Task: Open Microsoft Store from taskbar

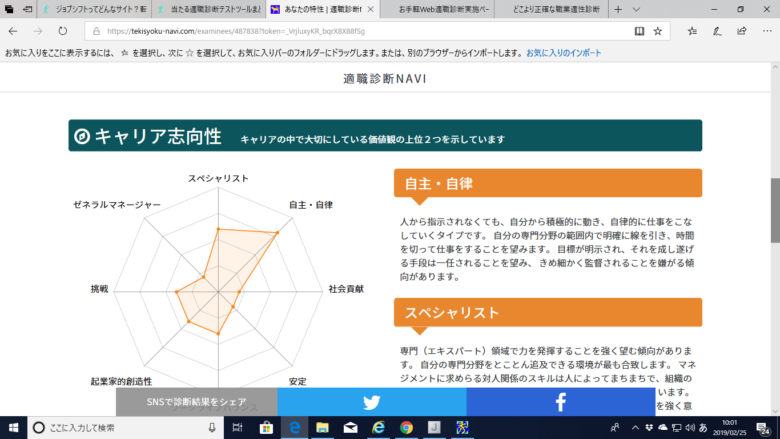Action: click(266, 428)
